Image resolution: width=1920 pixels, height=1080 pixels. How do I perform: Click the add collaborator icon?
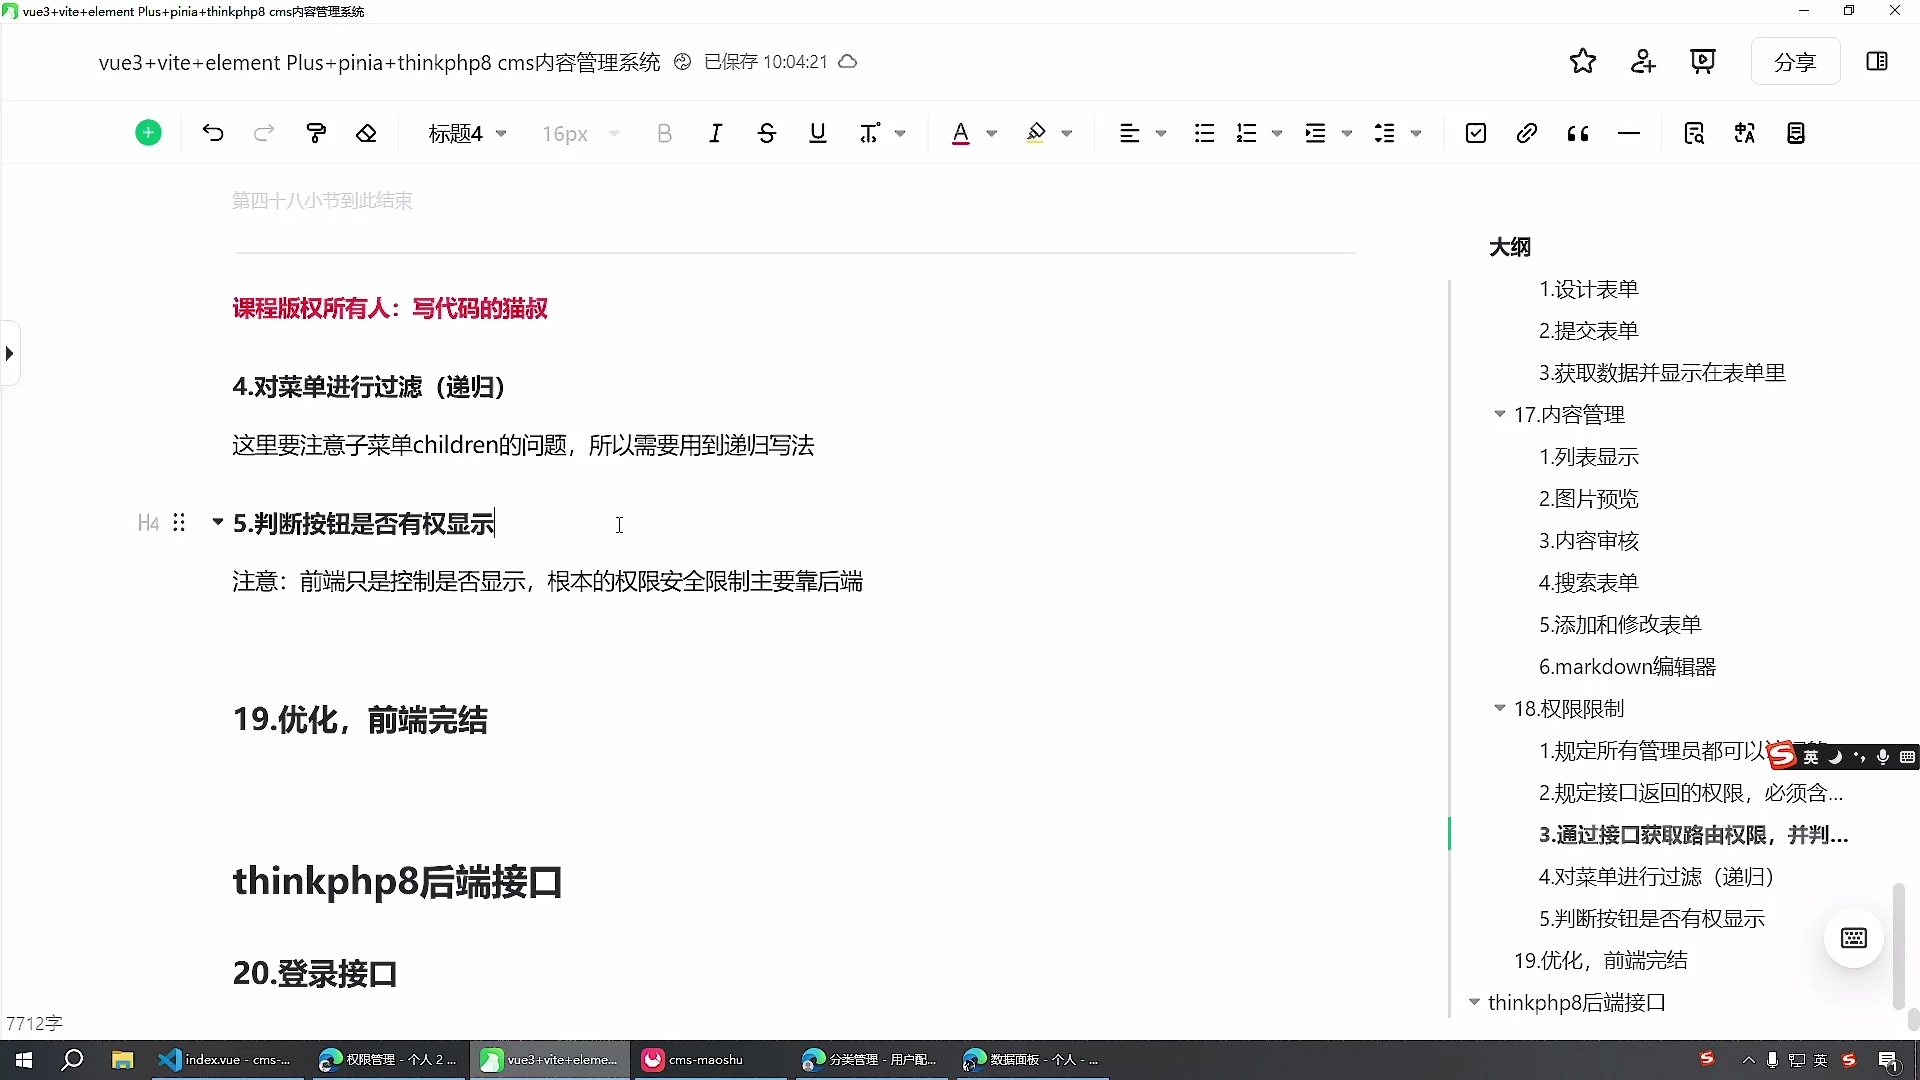click(x=1643, y=61)
